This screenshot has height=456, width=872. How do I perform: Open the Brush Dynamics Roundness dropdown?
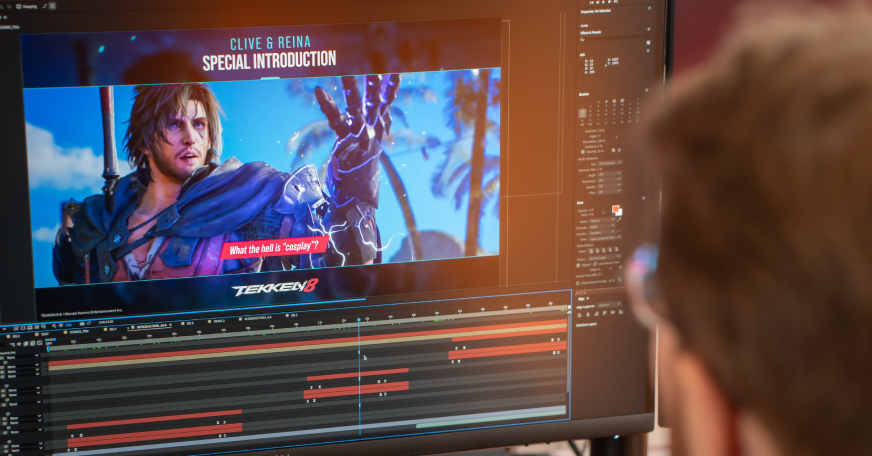coord(610,181)
